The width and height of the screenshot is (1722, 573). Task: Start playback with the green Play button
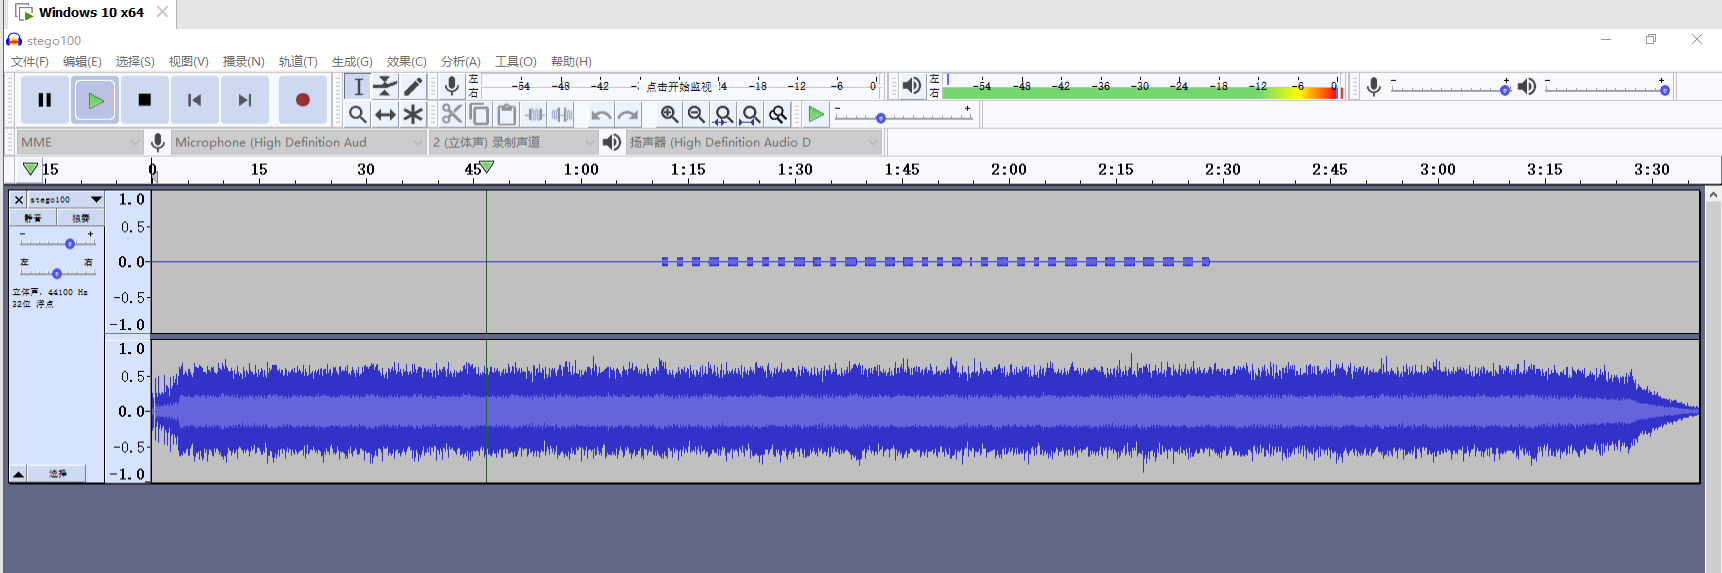95,100
